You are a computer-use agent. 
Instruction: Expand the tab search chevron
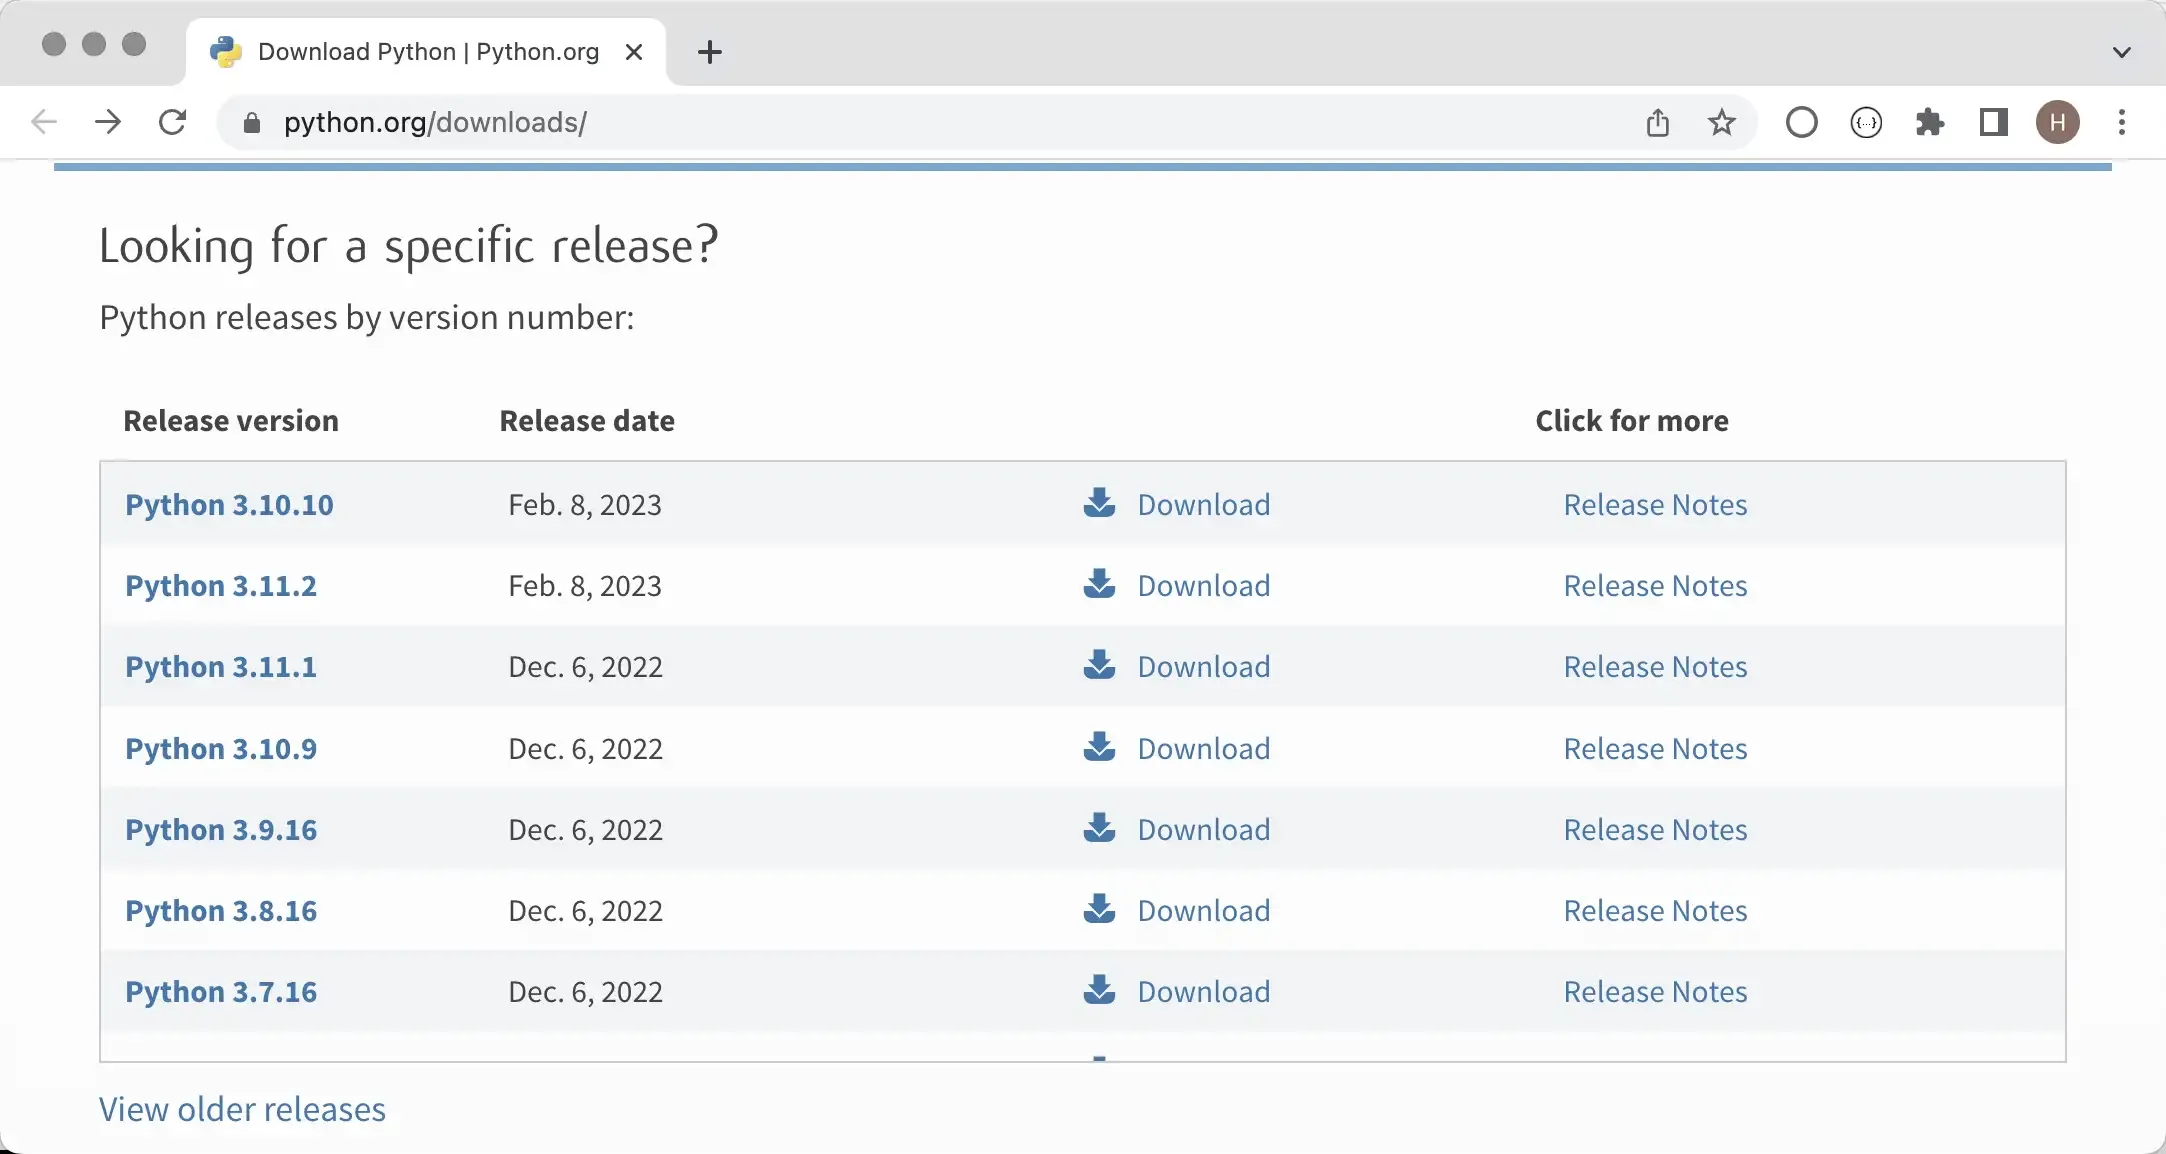pos(2123,52)
